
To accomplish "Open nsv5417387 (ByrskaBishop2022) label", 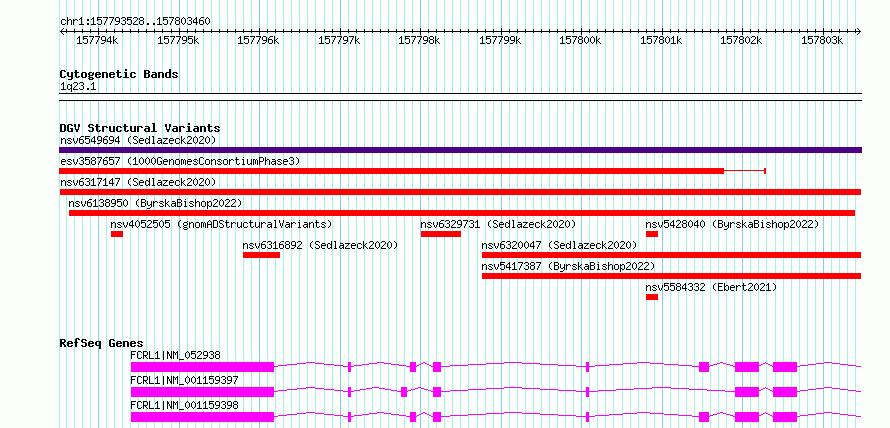I will pos(568,266).
